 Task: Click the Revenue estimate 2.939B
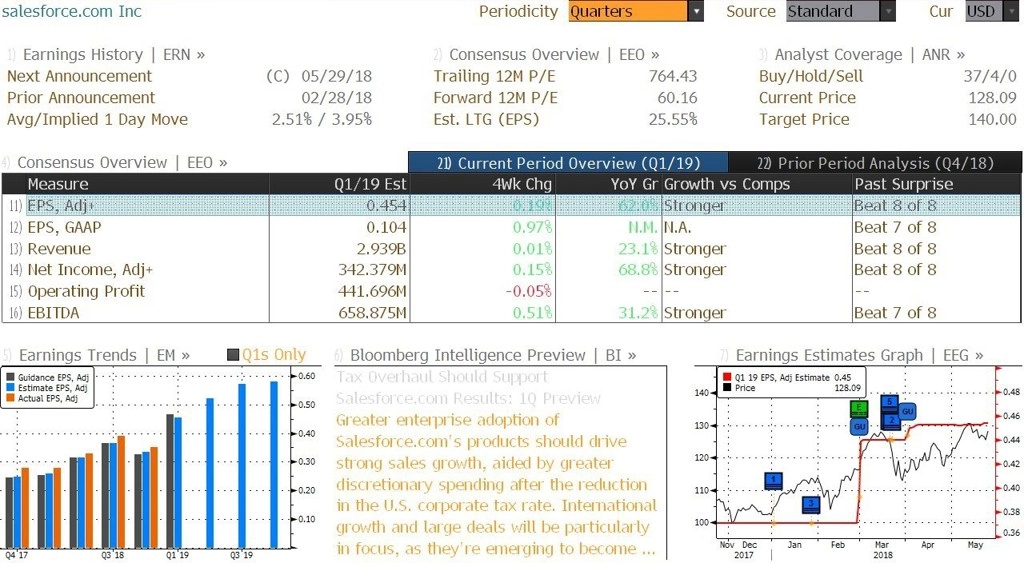[x=381, y=249]
